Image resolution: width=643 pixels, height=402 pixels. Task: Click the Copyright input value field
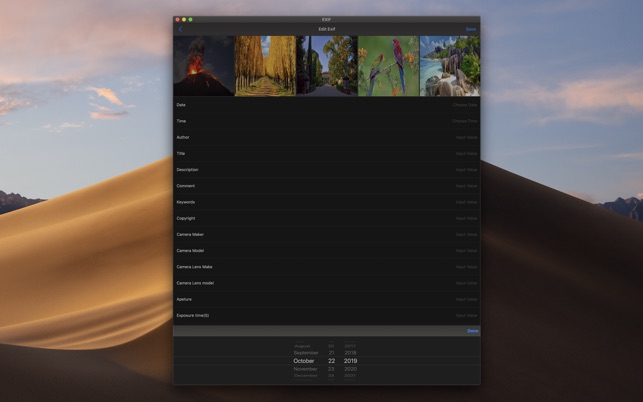tap(467, 218)
